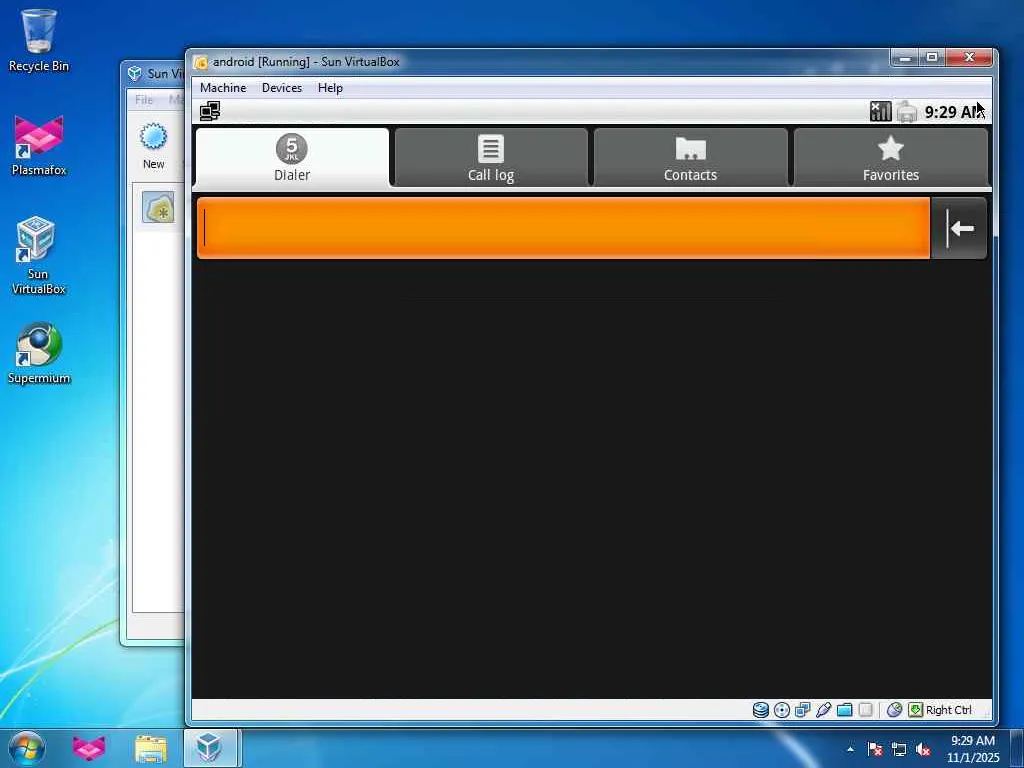
Task: Click the Android battery status icon
Action: pyautogui.click(x=906, y=112)
